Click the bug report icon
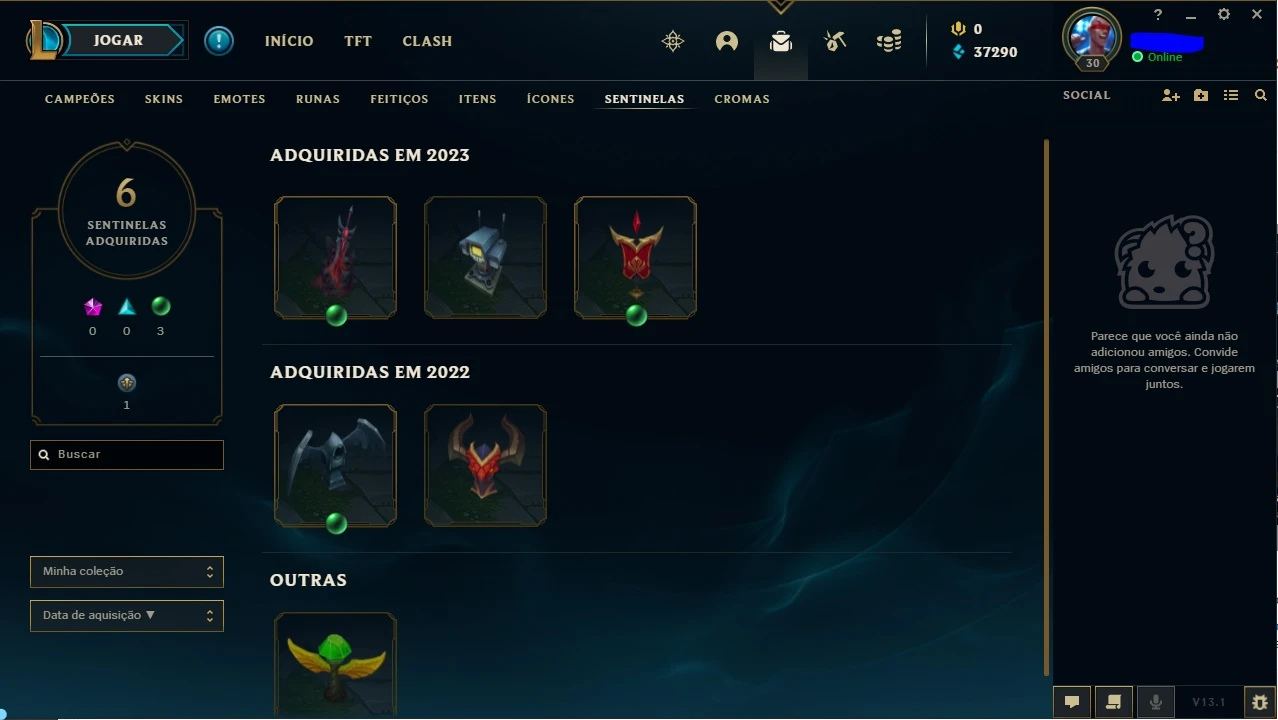Screen dimensions: 1278x720 click(x=1259, y=702)
